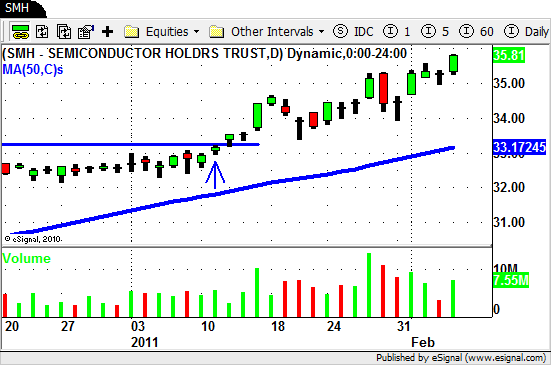Click the Published by eSignal footer text
Screen dimensions: 551x365
(x=461, y=358)
